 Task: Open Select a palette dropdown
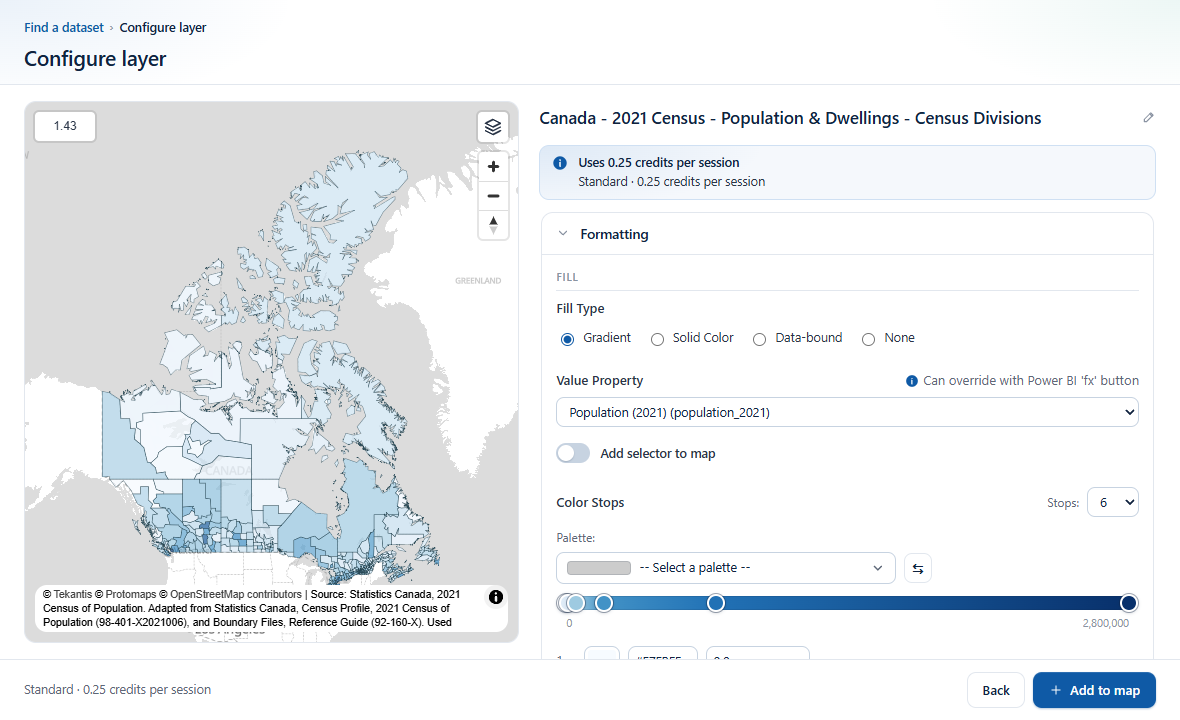[725, 568]
